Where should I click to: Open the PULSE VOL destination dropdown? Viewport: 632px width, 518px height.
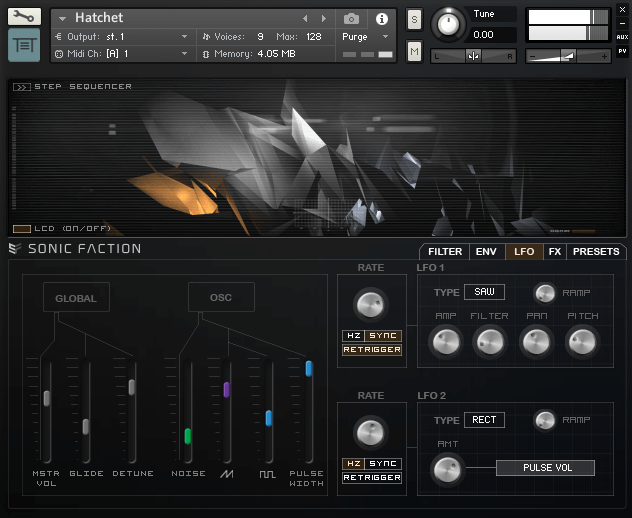click(x=545, y=468)
